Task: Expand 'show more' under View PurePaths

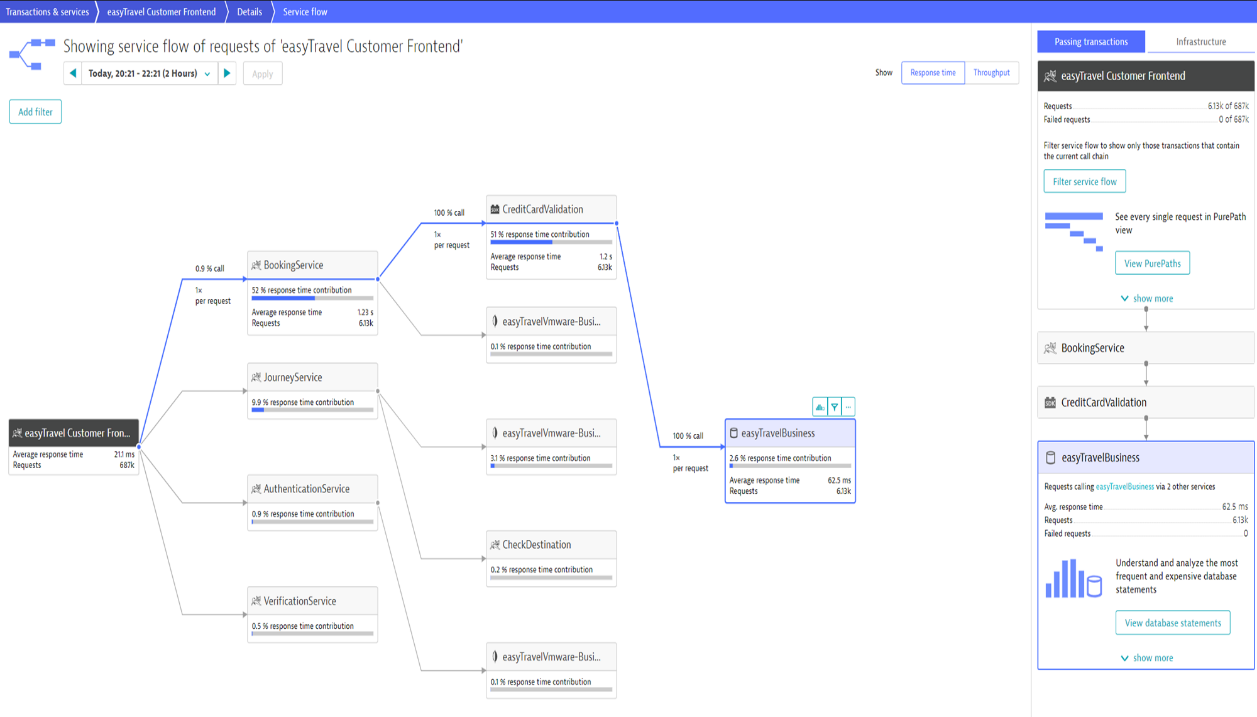Action: click(1146, 298)
